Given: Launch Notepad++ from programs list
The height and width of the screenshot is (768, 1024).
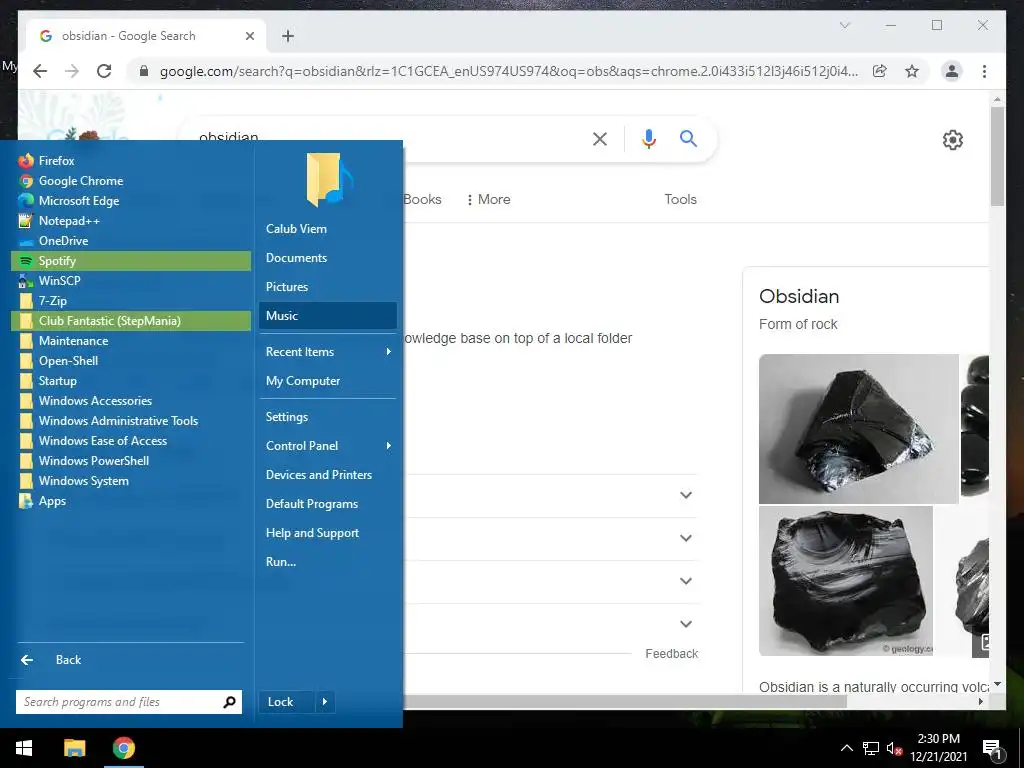Looking at the screenshot, I should (131, 221).
